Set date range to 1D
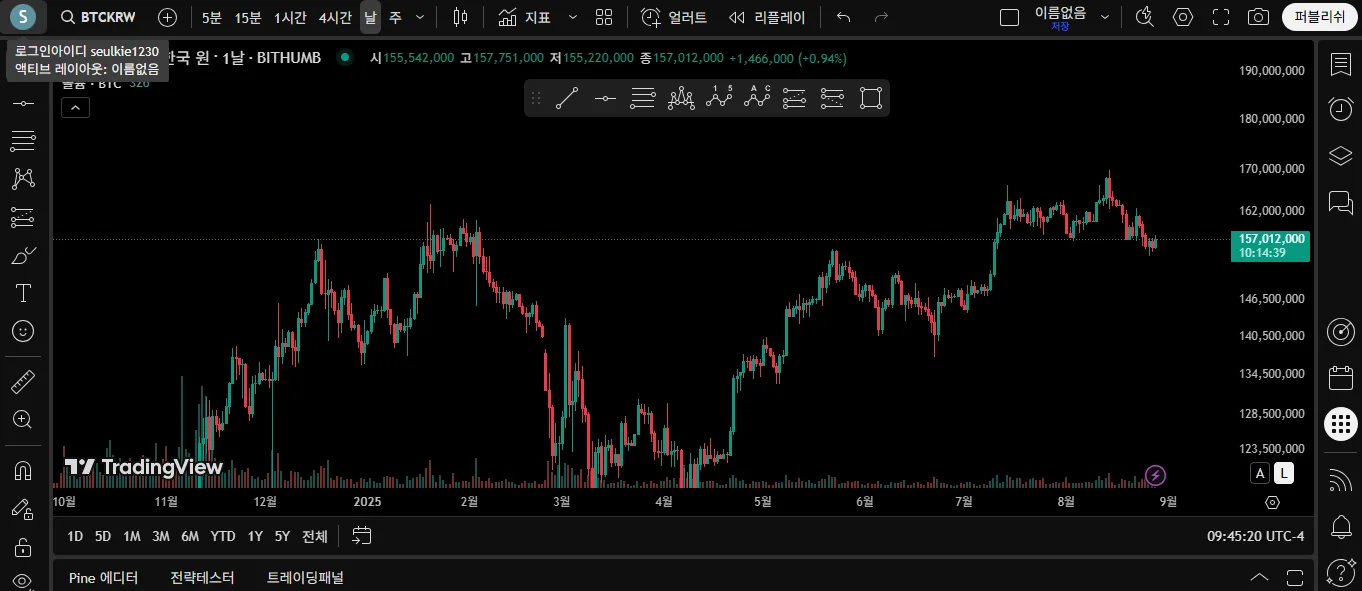 click(x=75, y=536)
